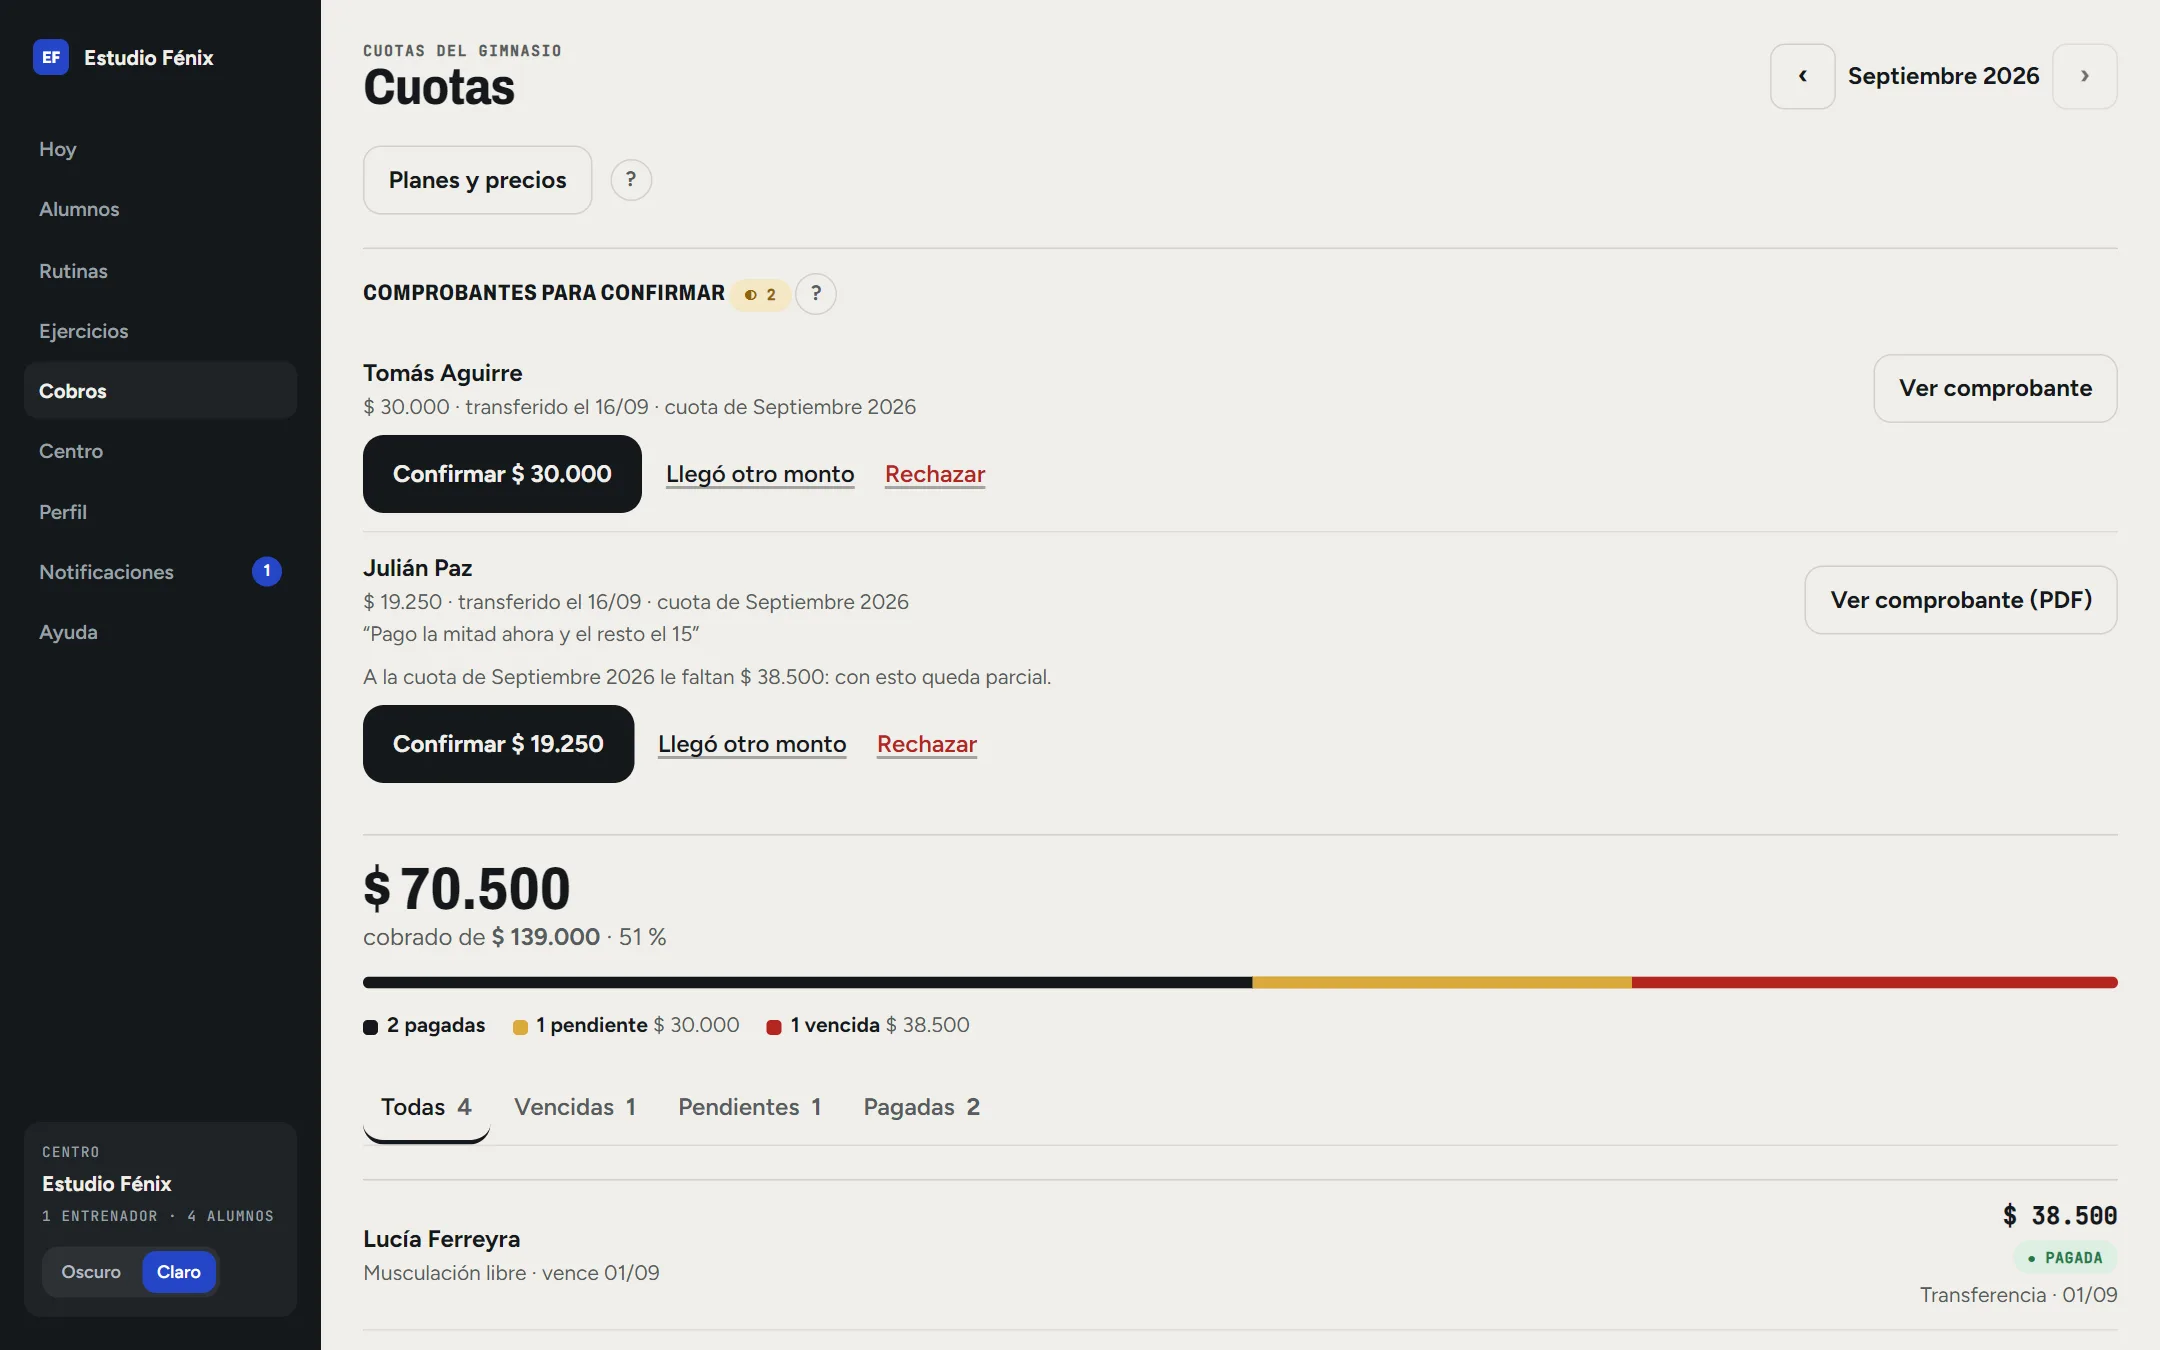Click the Estudio Fénix centro card
Screen dimensions: 2160x1350
[160, 1219]
